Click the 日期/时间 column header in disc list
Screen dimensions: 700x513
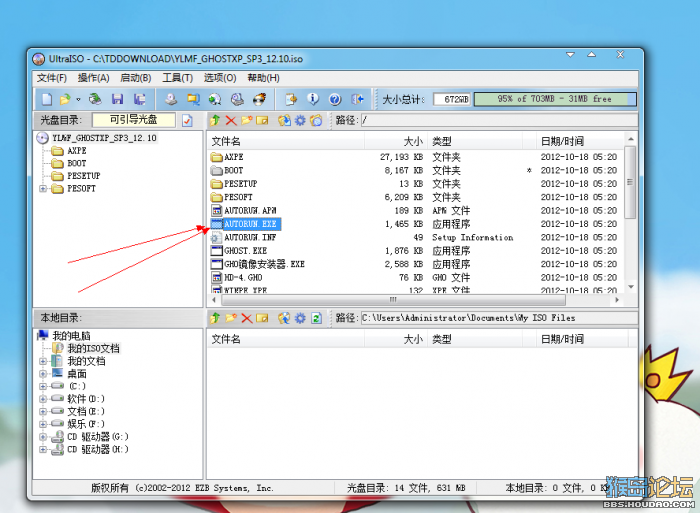point(579,142)
